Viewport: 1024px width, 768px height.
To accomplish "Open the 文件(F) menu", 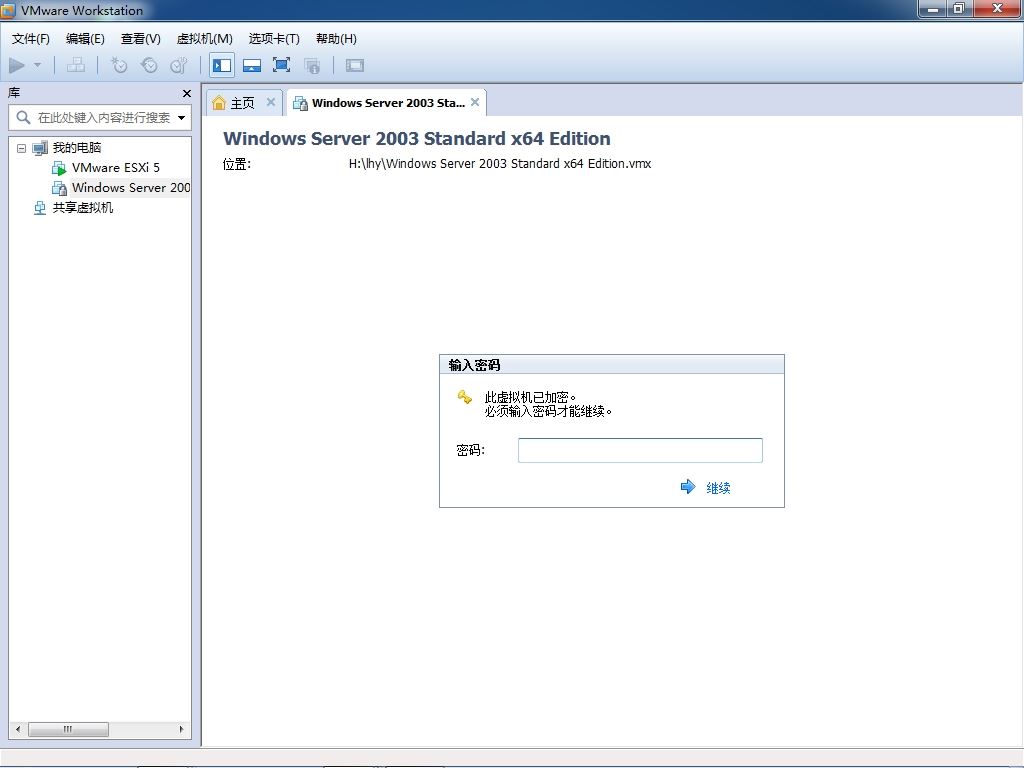I will point(31,39).
